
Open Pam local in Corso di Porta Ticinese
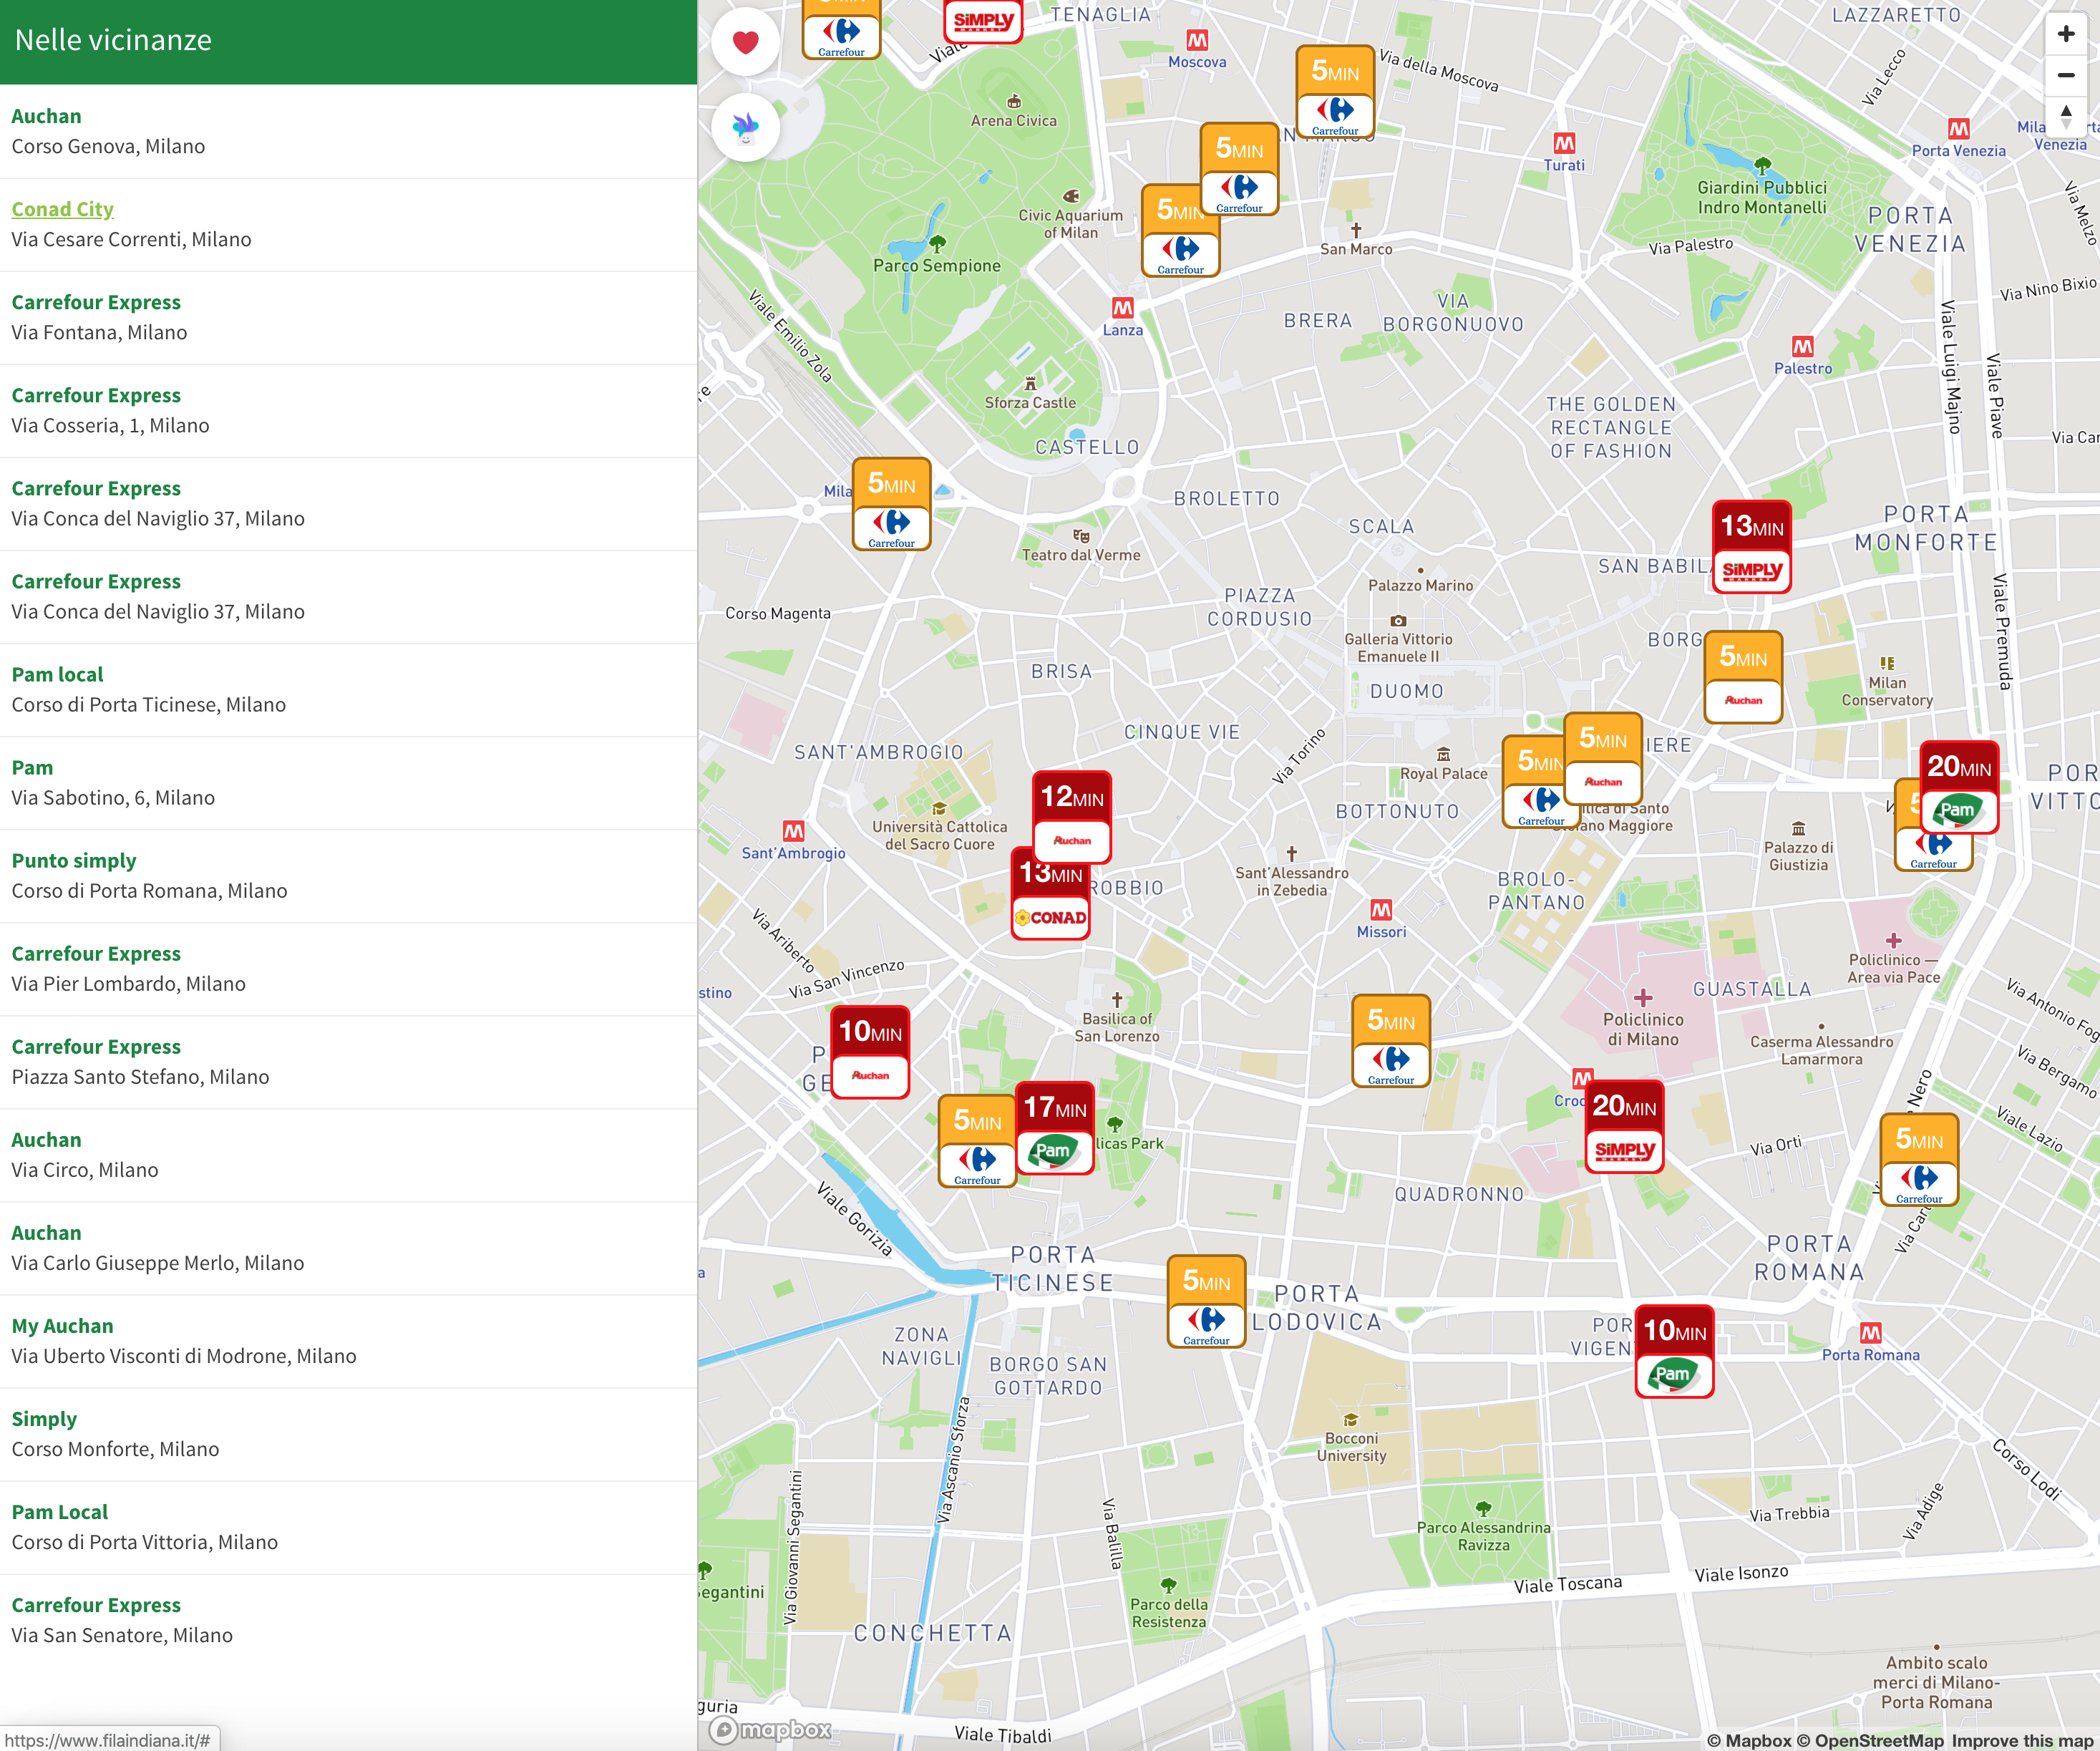point(348,689)
